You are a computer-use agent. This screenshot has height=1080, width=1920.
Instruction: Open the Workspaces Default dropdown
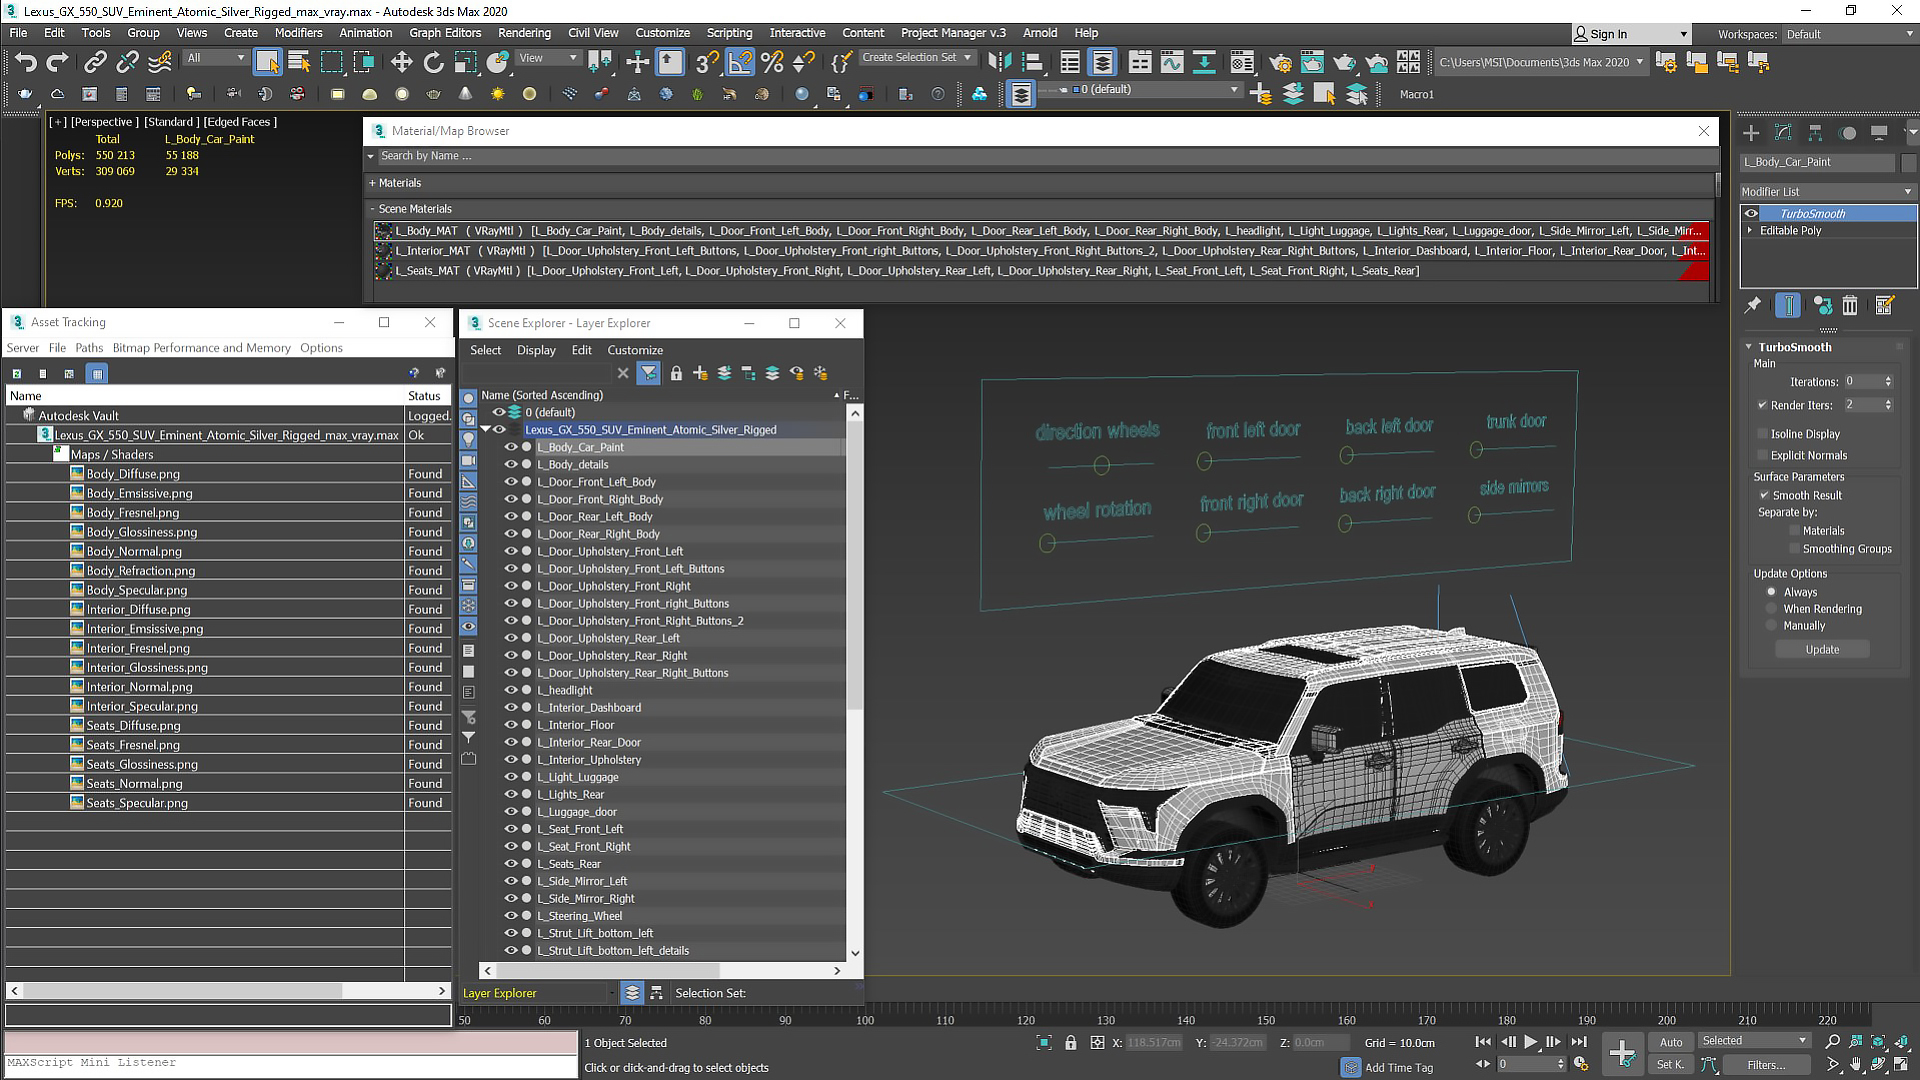point(1850,34)
